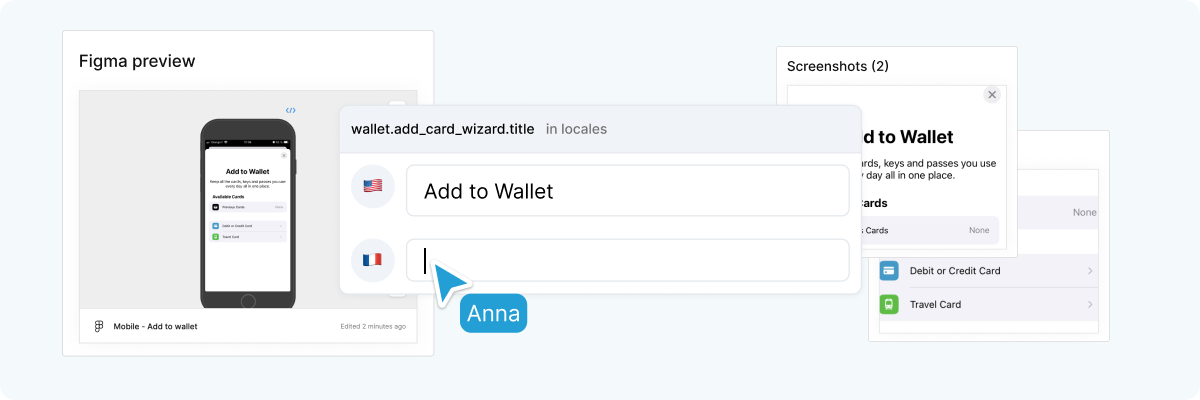Screen dimensions: 1200x400
Task: Open the Screenshots (2) panel heading
Action: click(838, 66)
